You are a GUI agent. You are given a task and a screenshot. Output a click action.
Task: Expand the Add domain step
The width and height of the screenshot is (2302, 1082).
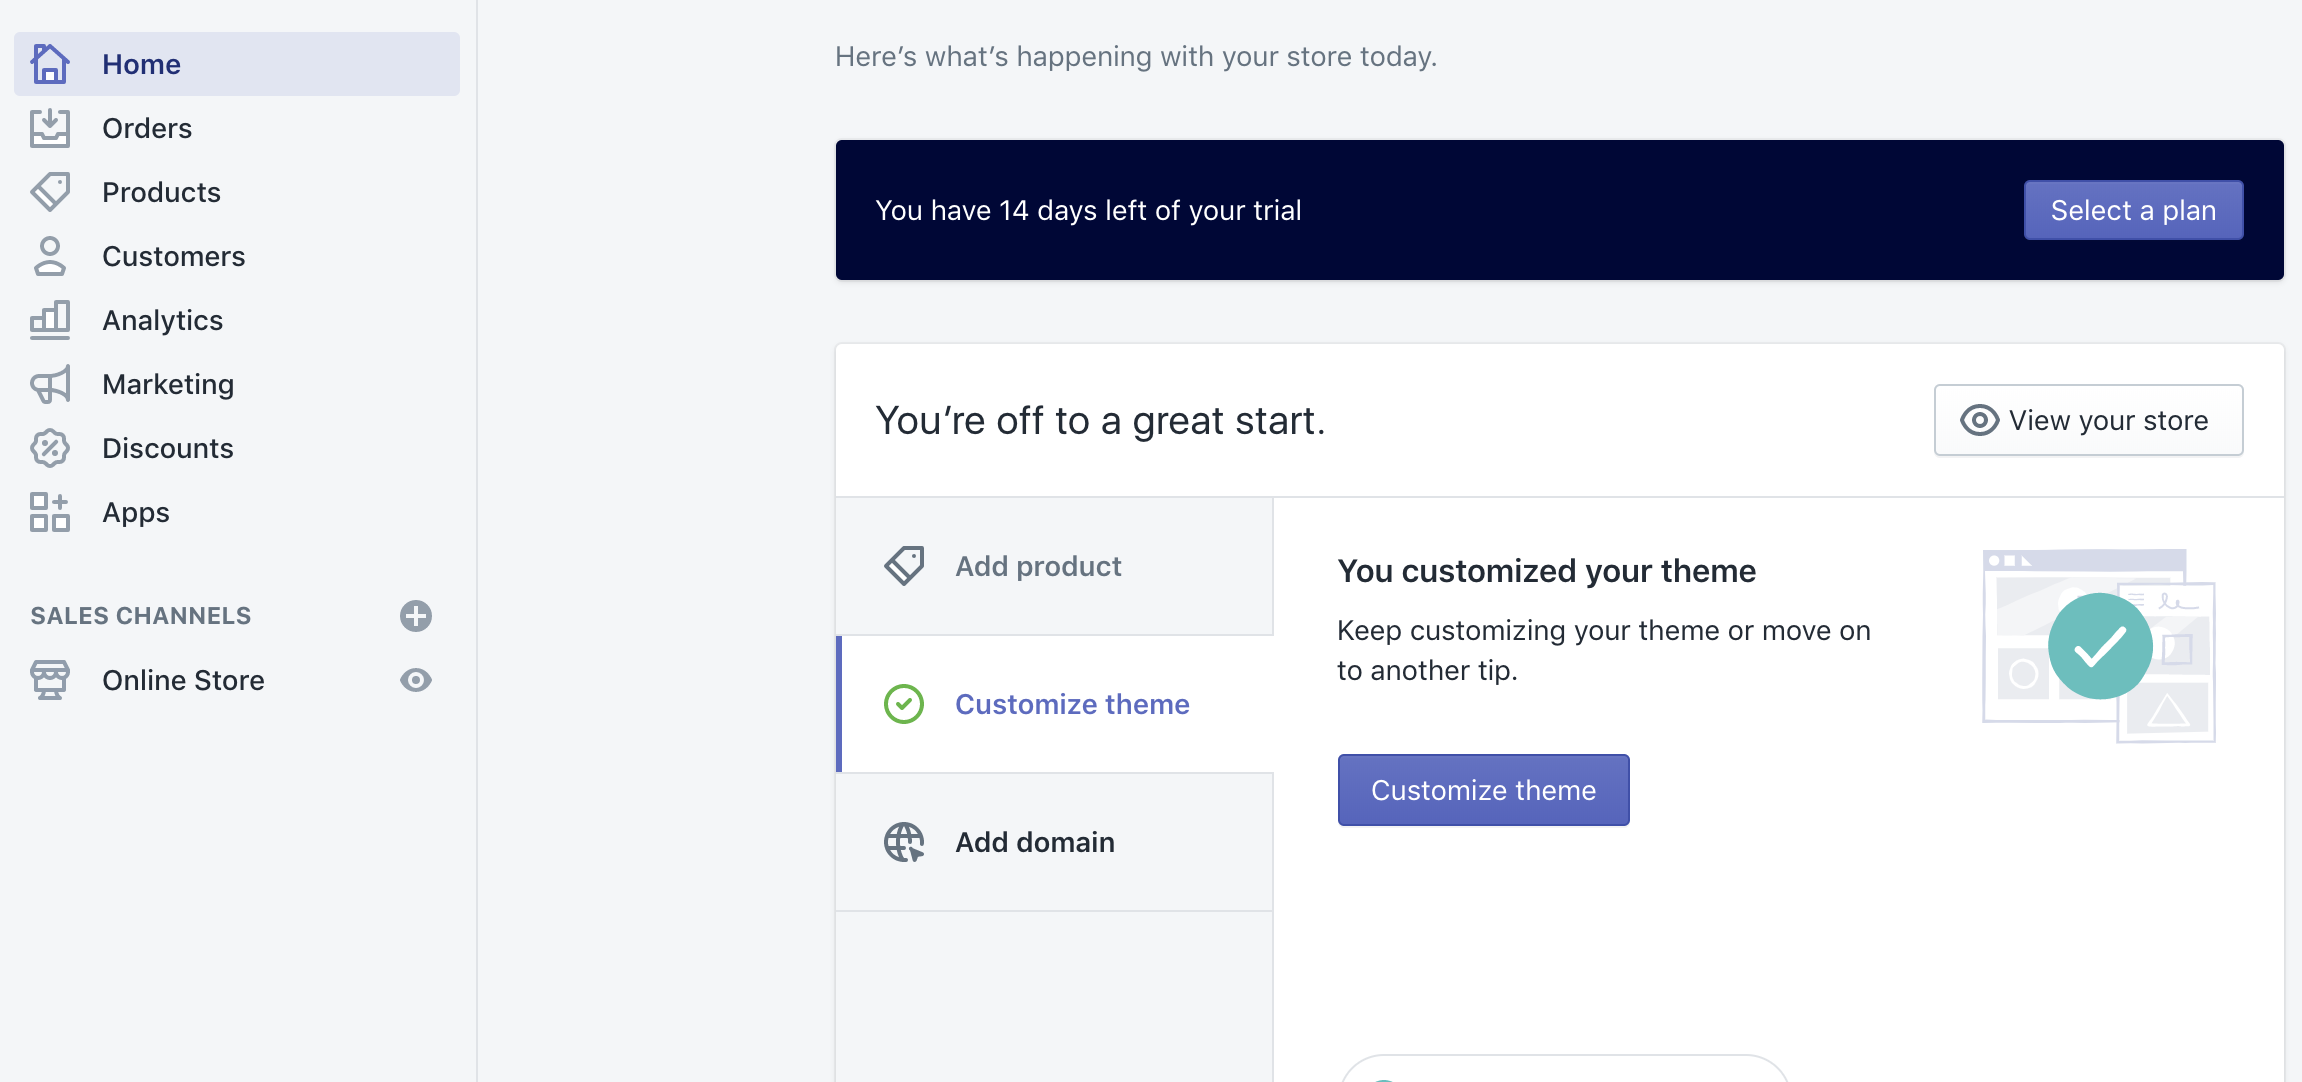click(x=1054, y=842)
